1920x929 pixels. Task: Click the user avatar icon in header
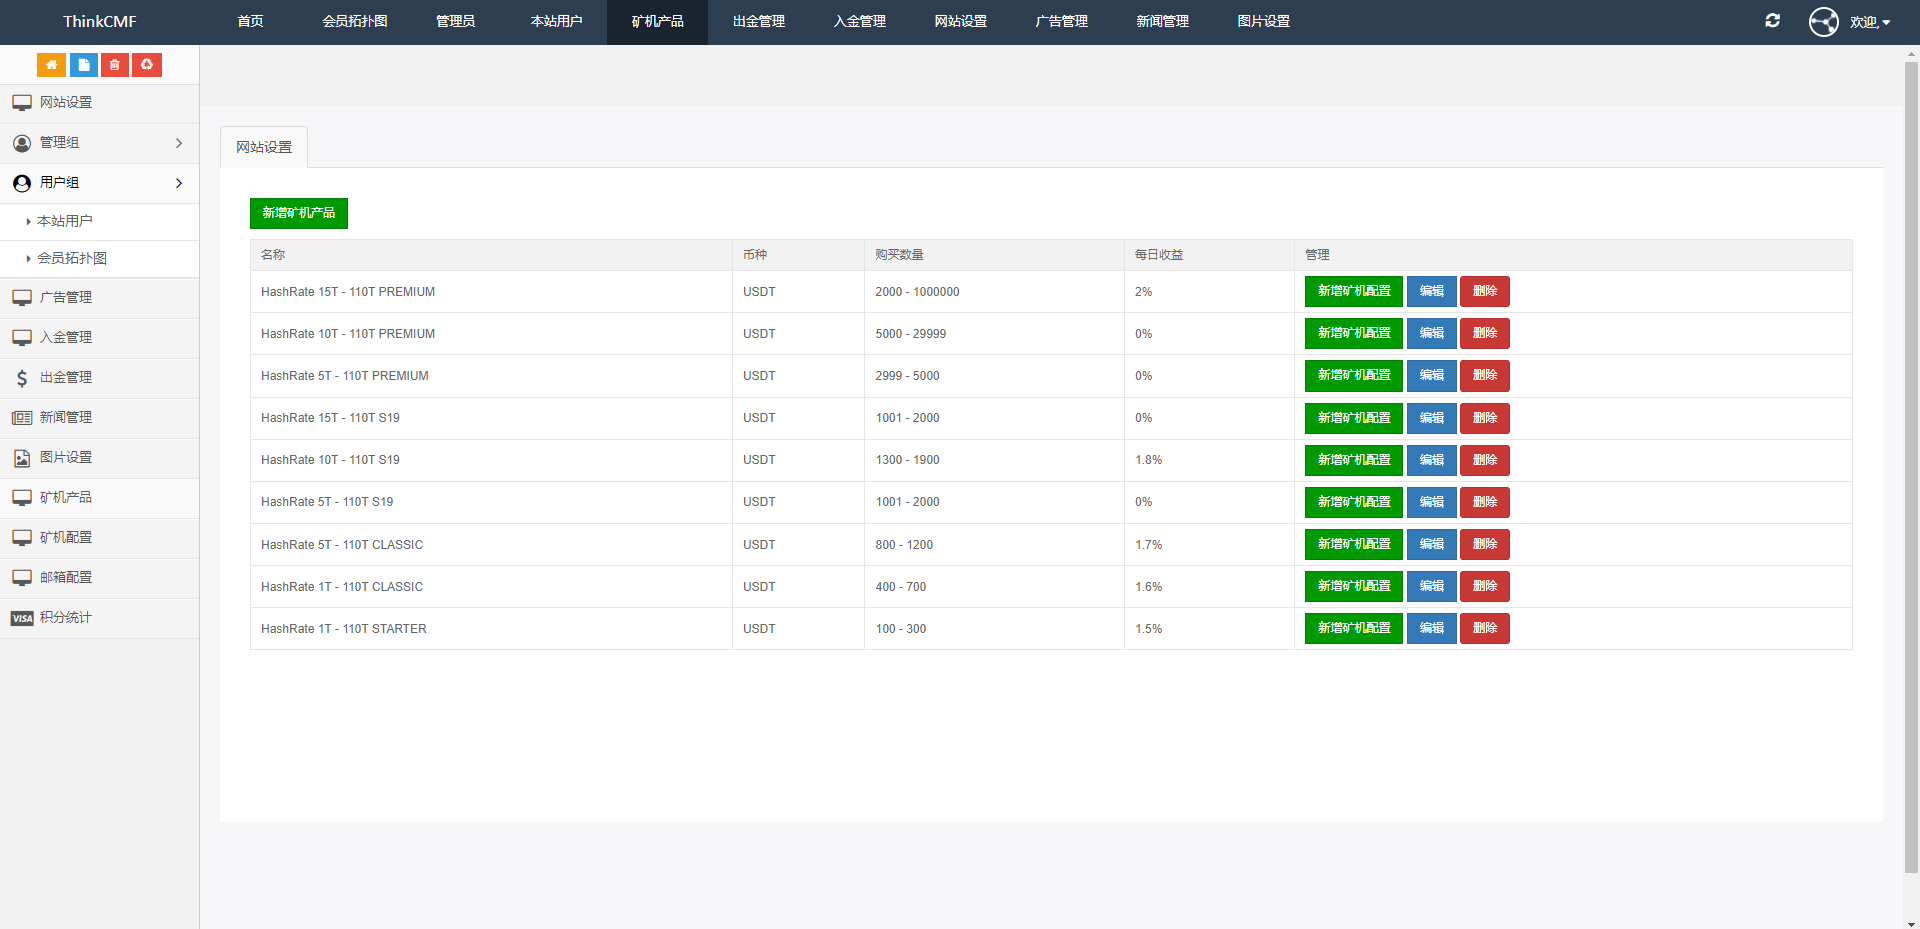coord(1823,22)
